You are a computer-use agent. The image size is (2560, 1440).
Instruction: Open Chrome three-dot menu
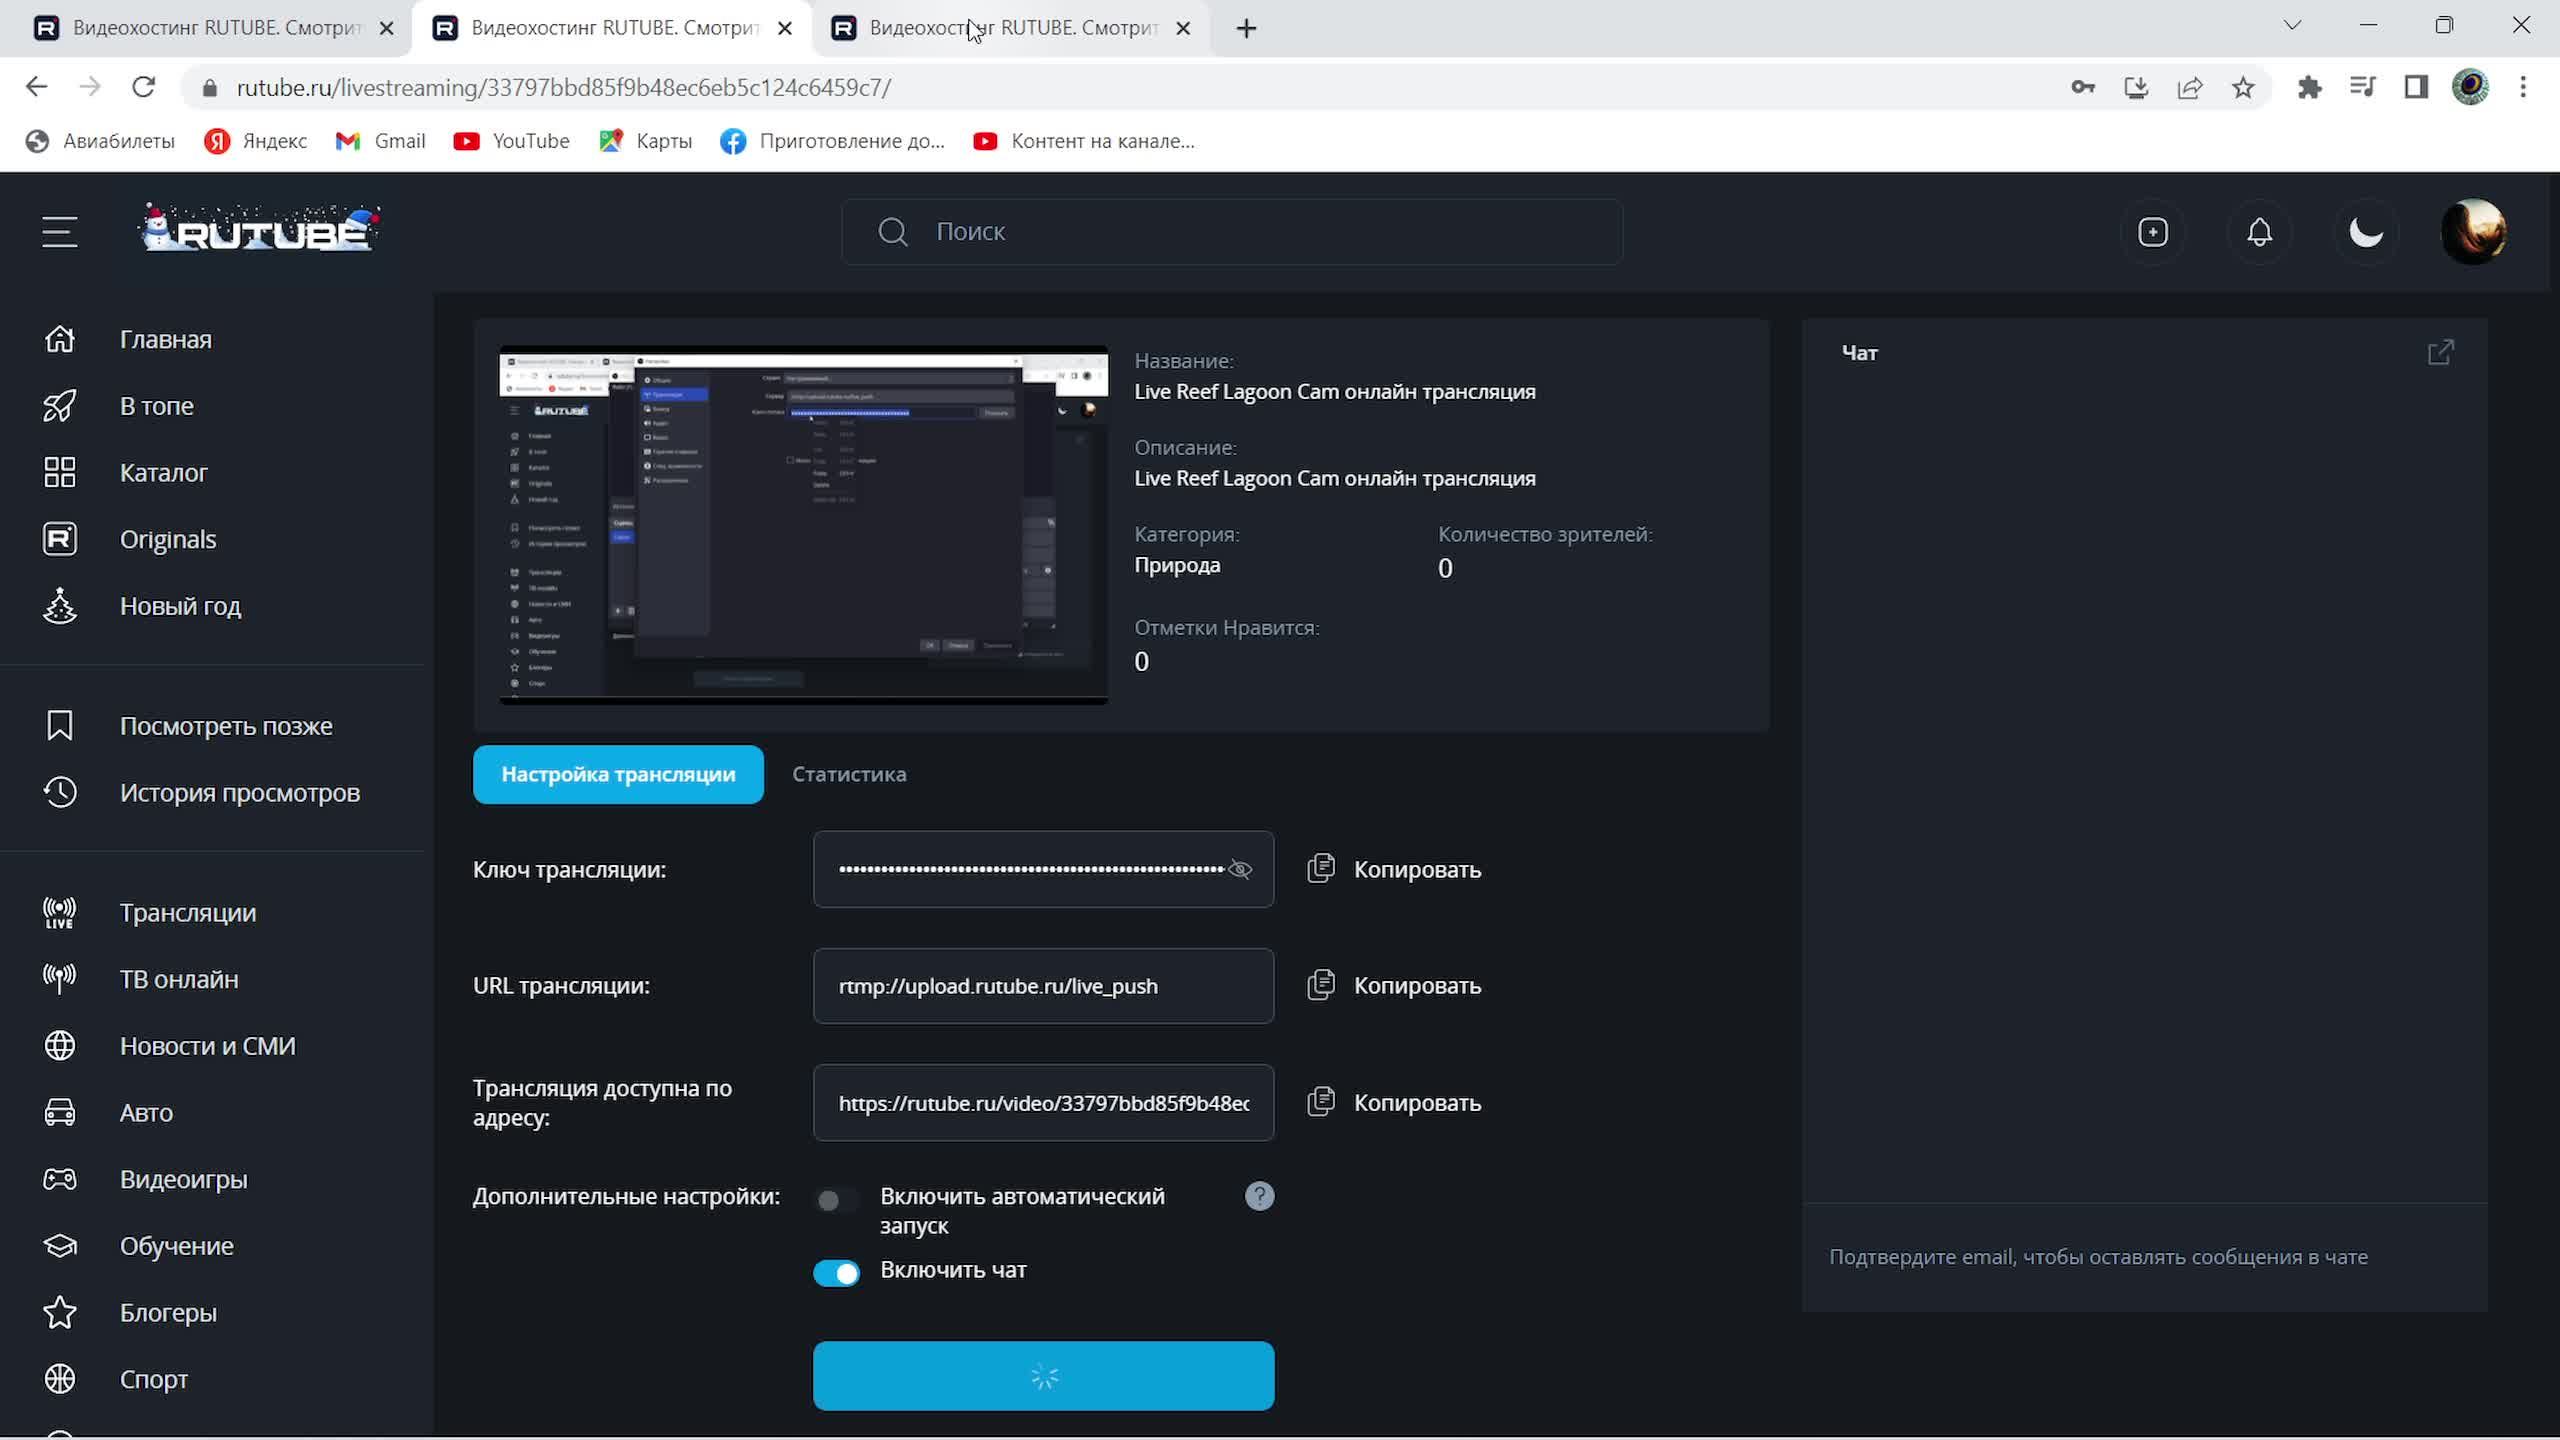coord(2523,87)
